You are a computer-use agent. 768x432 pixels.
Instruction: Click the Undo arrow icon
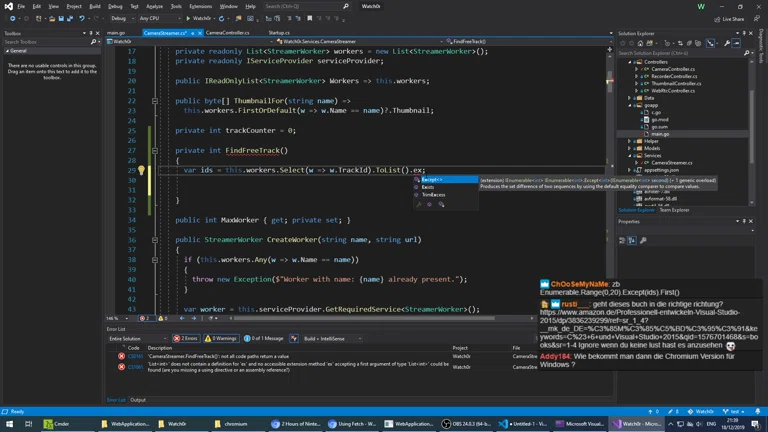[x=82, y=19]
